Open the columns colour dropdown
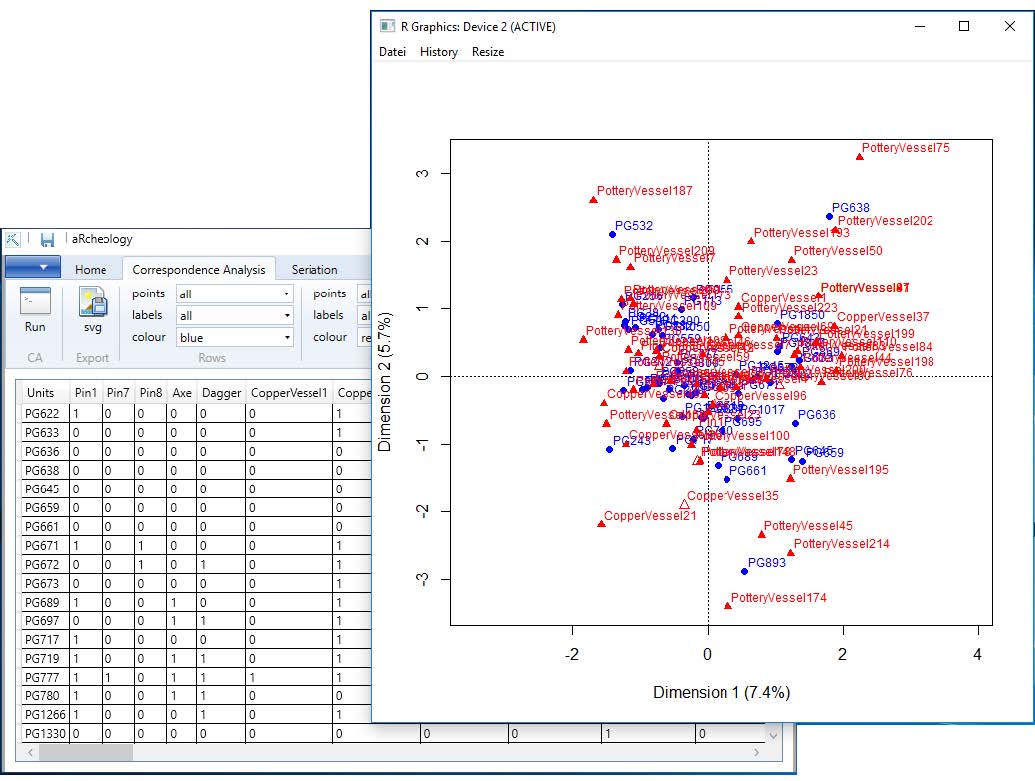Viewport: 1035px width, 781px height. (x=364, y=337)
